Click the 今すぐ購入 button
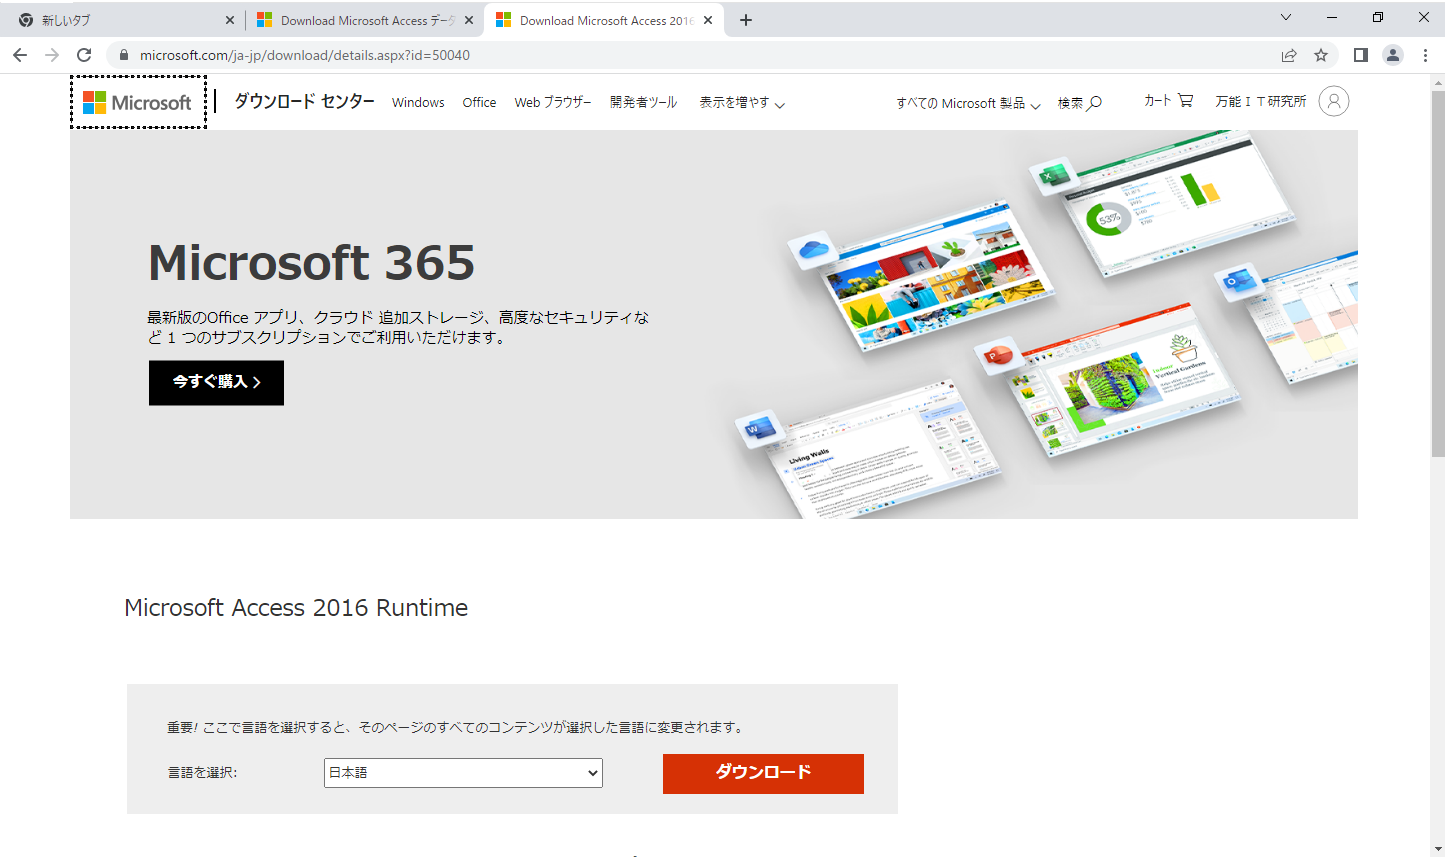Viewport: 1445px width, 857px height. (x=216, y=382)
